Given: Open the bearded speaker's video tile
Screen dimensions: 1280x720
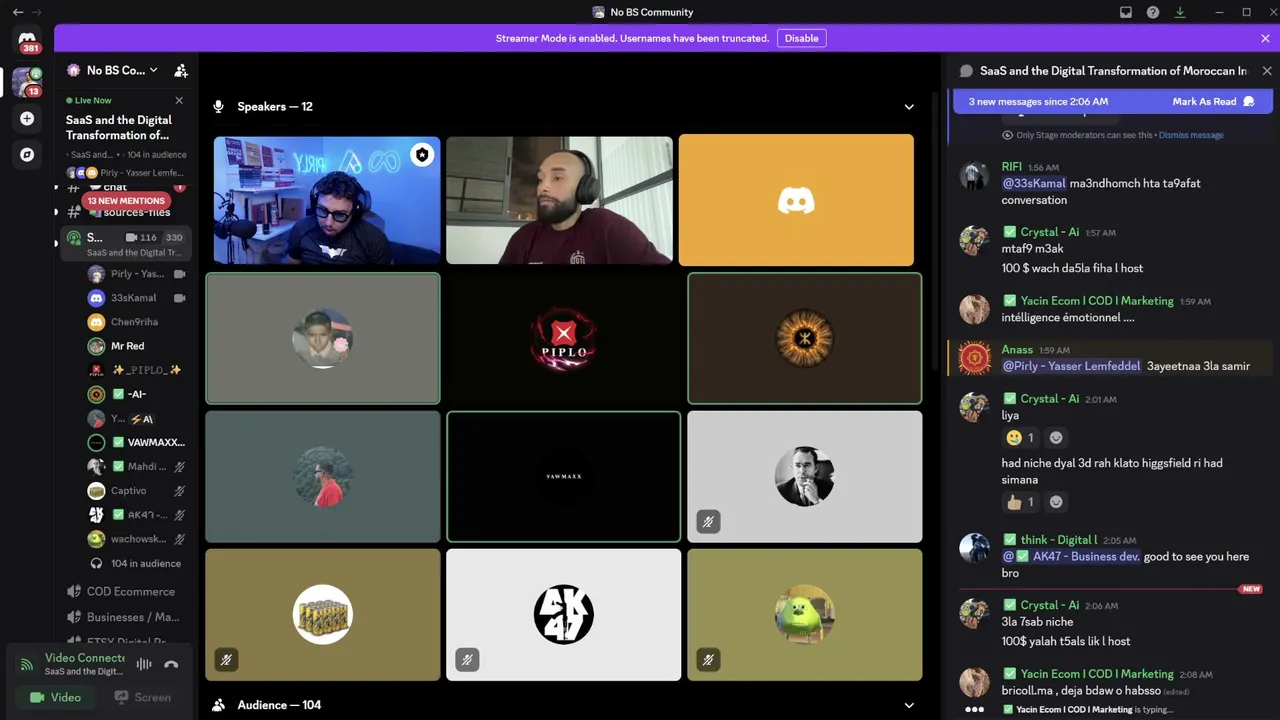Looking at the screenshot, I should click(x=559, y=200).
